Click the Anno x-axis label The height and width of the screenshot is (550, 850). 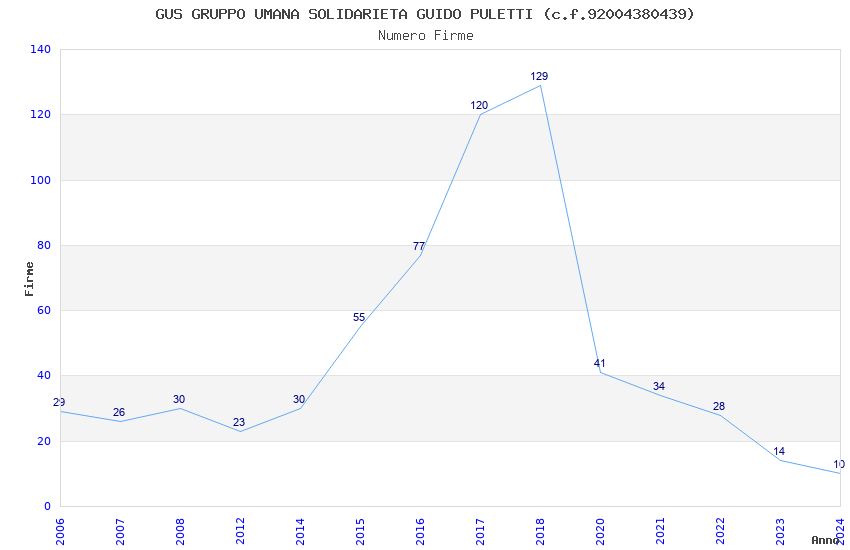(x=825, y=540)
